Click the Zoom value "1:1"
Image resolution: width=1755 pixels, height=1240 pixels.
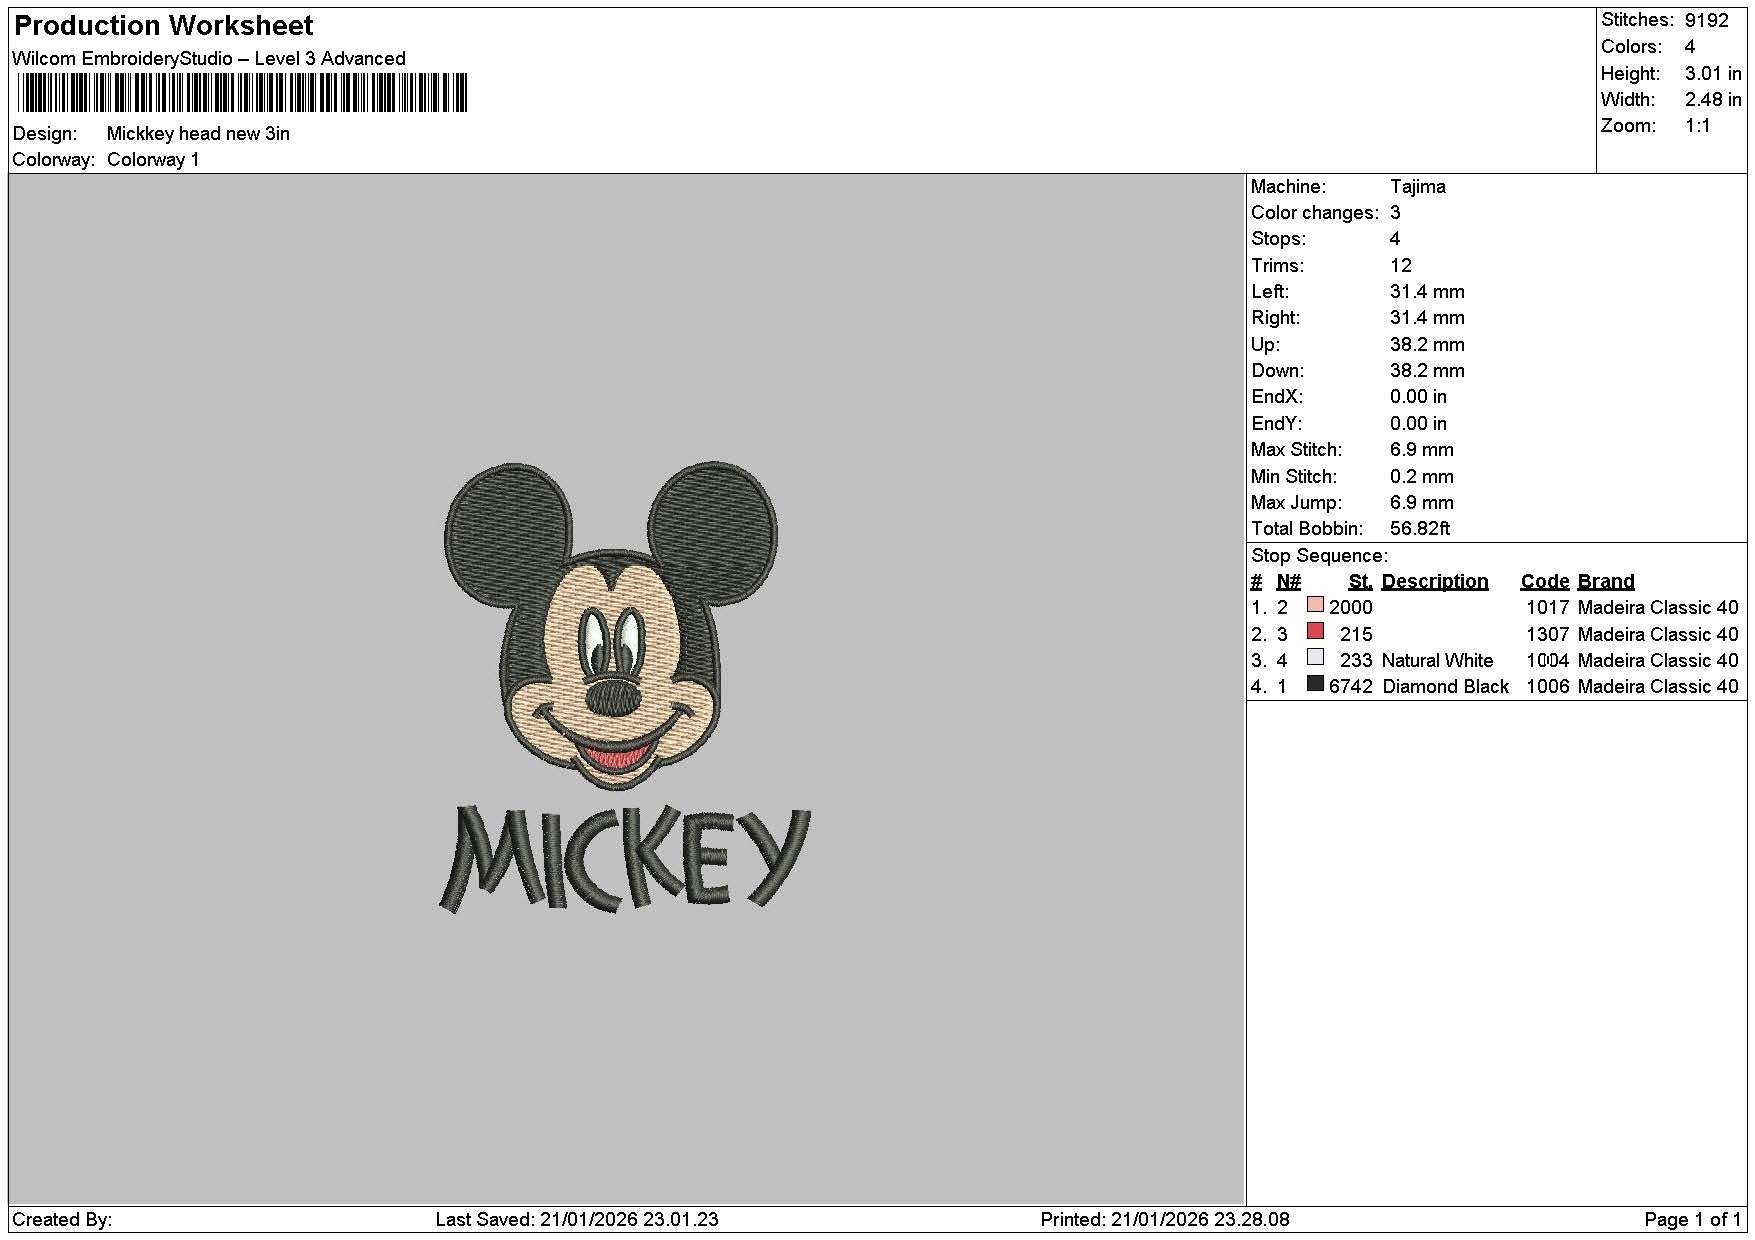(1698, 125)
